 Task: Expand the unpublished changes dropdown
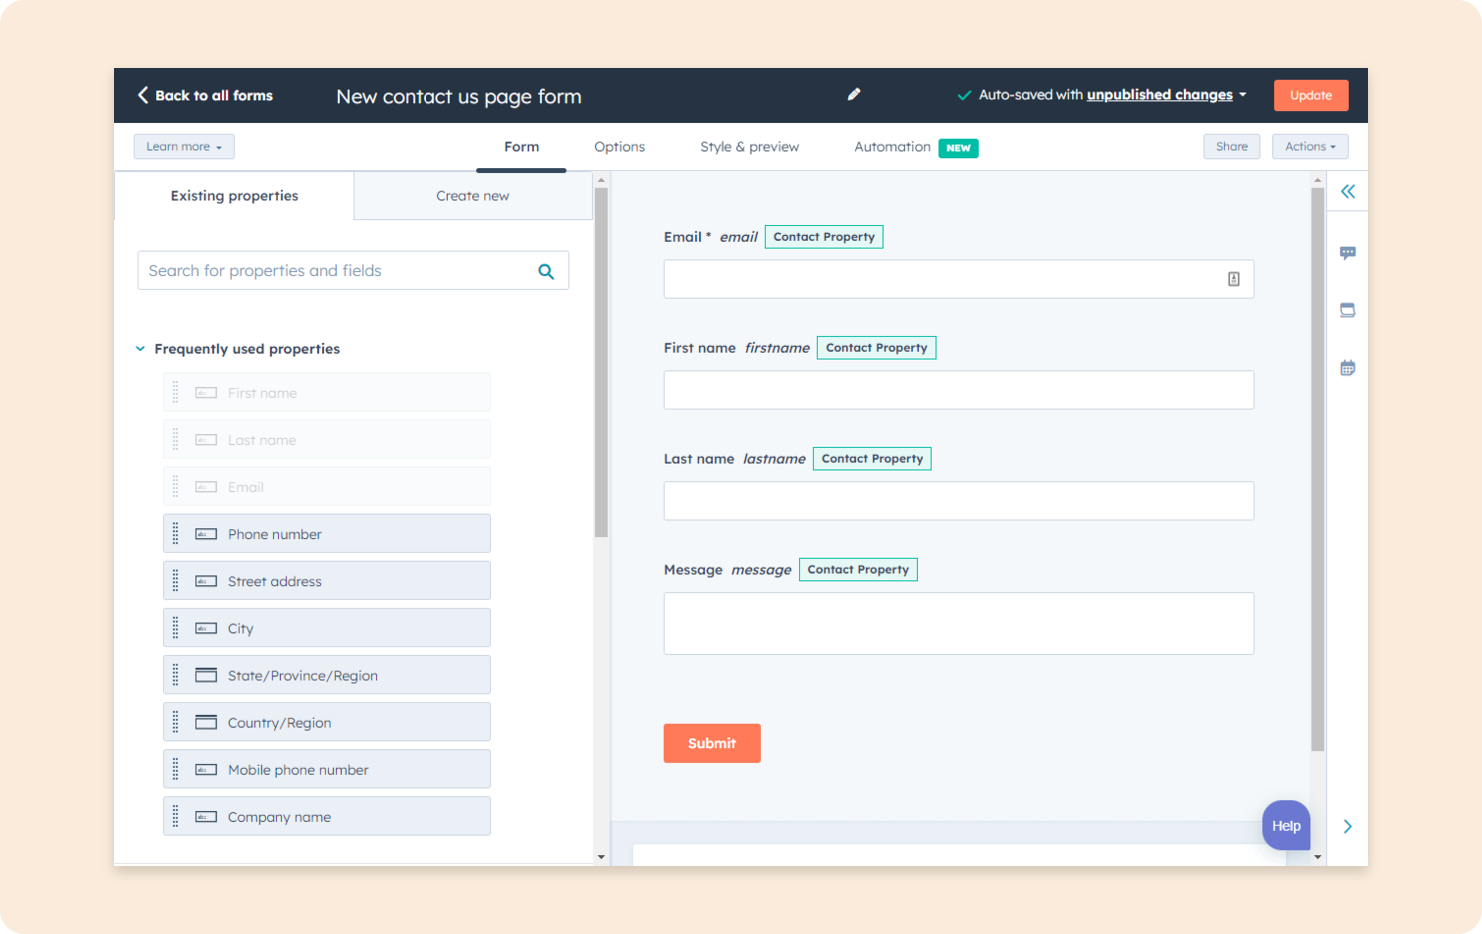[1243, 95]
